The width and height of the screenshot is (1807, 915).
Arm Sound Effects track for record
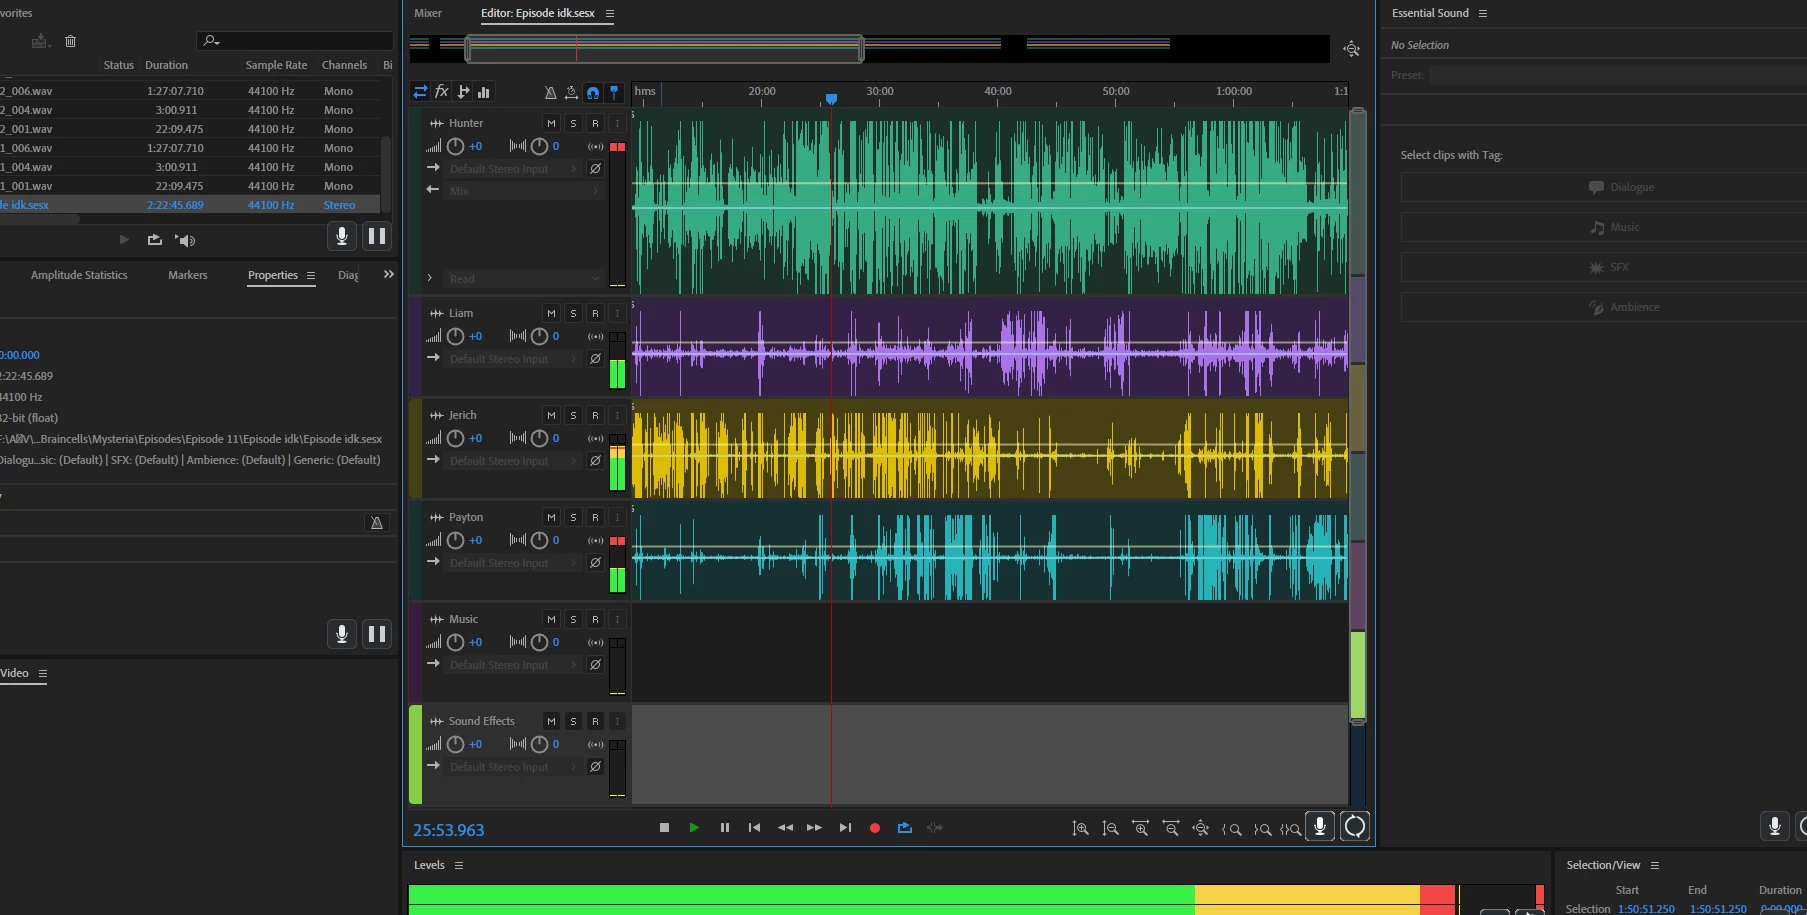[595, 721]
